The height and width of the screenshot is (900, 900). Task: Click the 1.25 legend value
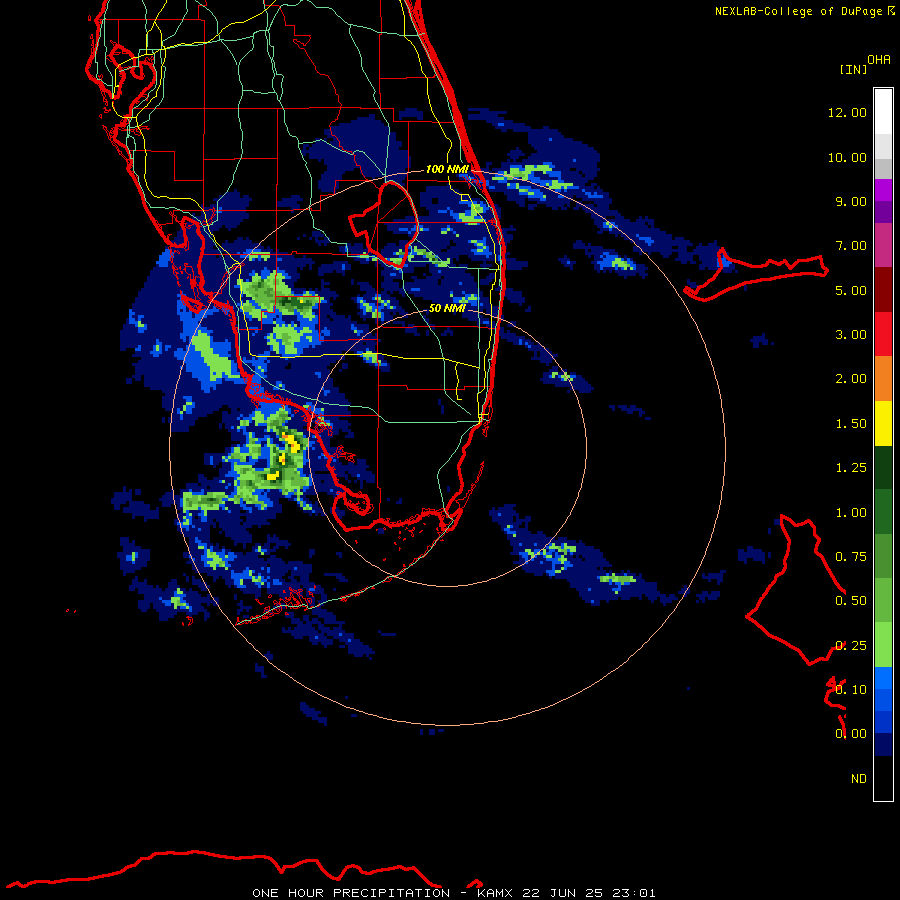[x=851, y=468]
